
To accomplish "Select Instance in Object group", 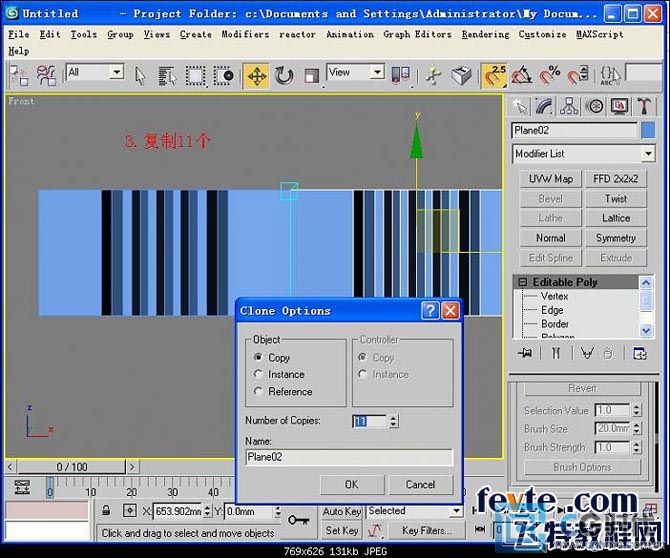I will 279,374.
